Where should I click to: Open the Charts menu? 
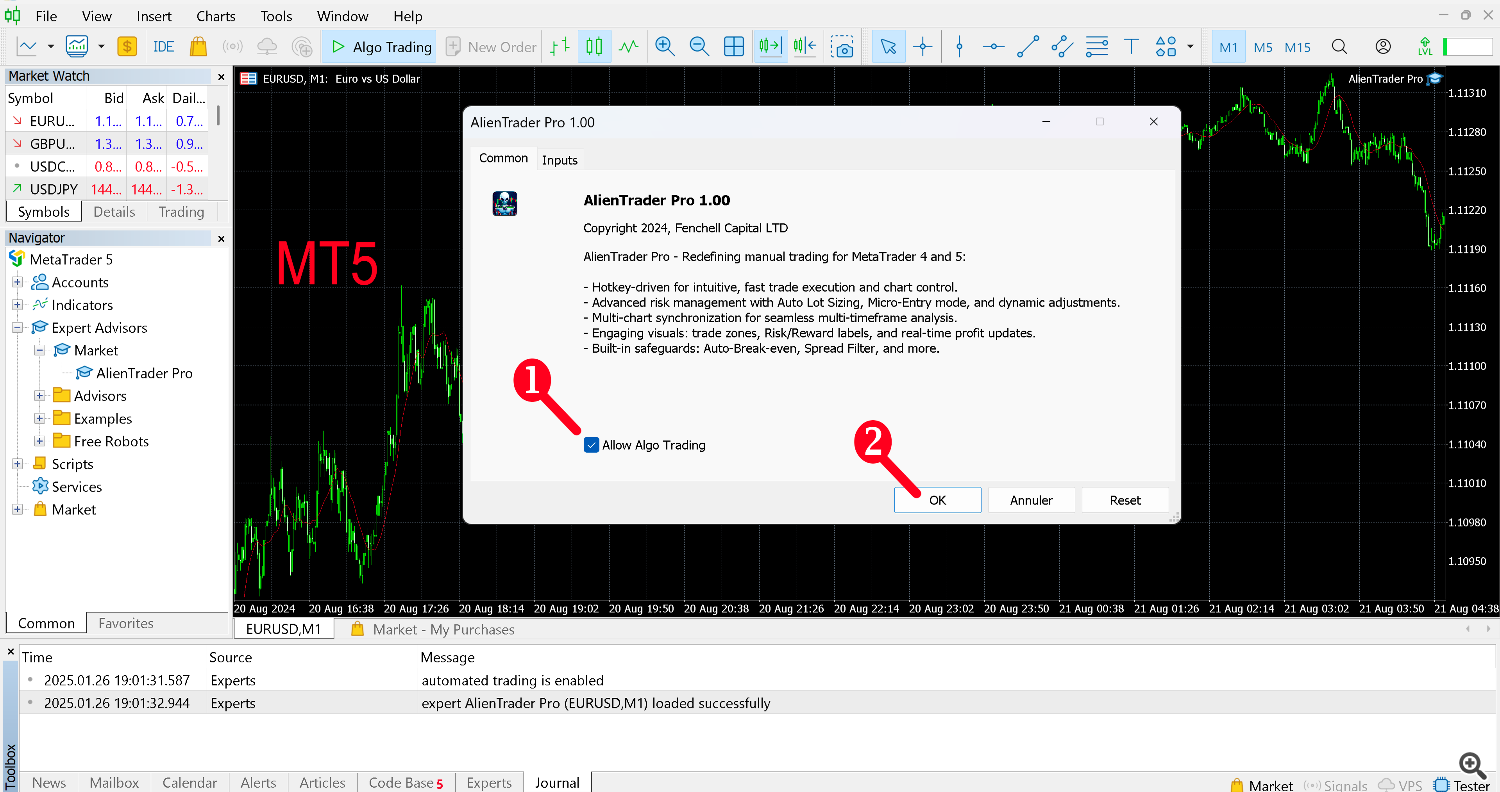click(216, 16)
